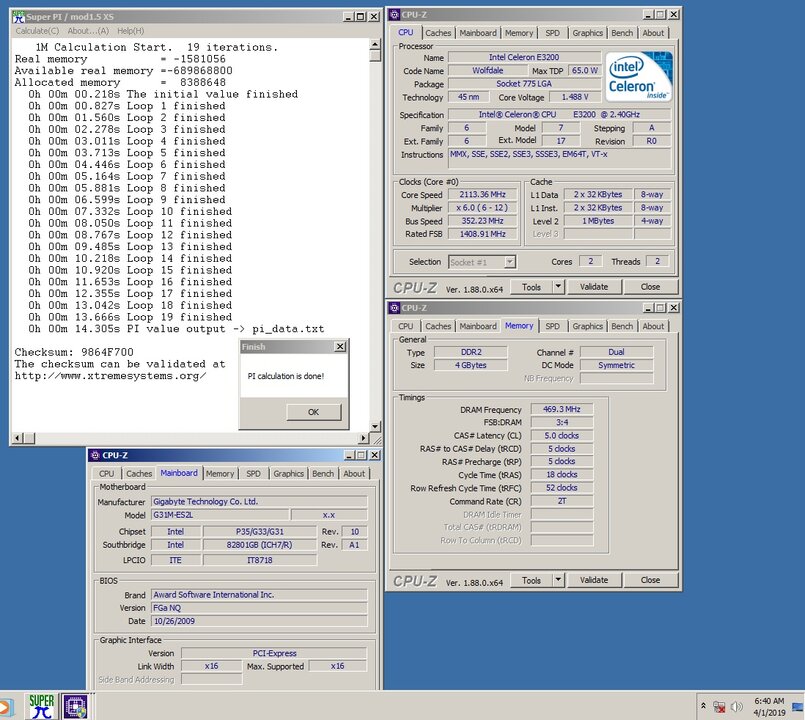Screen dimensions: 805x720
Task: Click the Close button in the Memory window
Action: 650,580
